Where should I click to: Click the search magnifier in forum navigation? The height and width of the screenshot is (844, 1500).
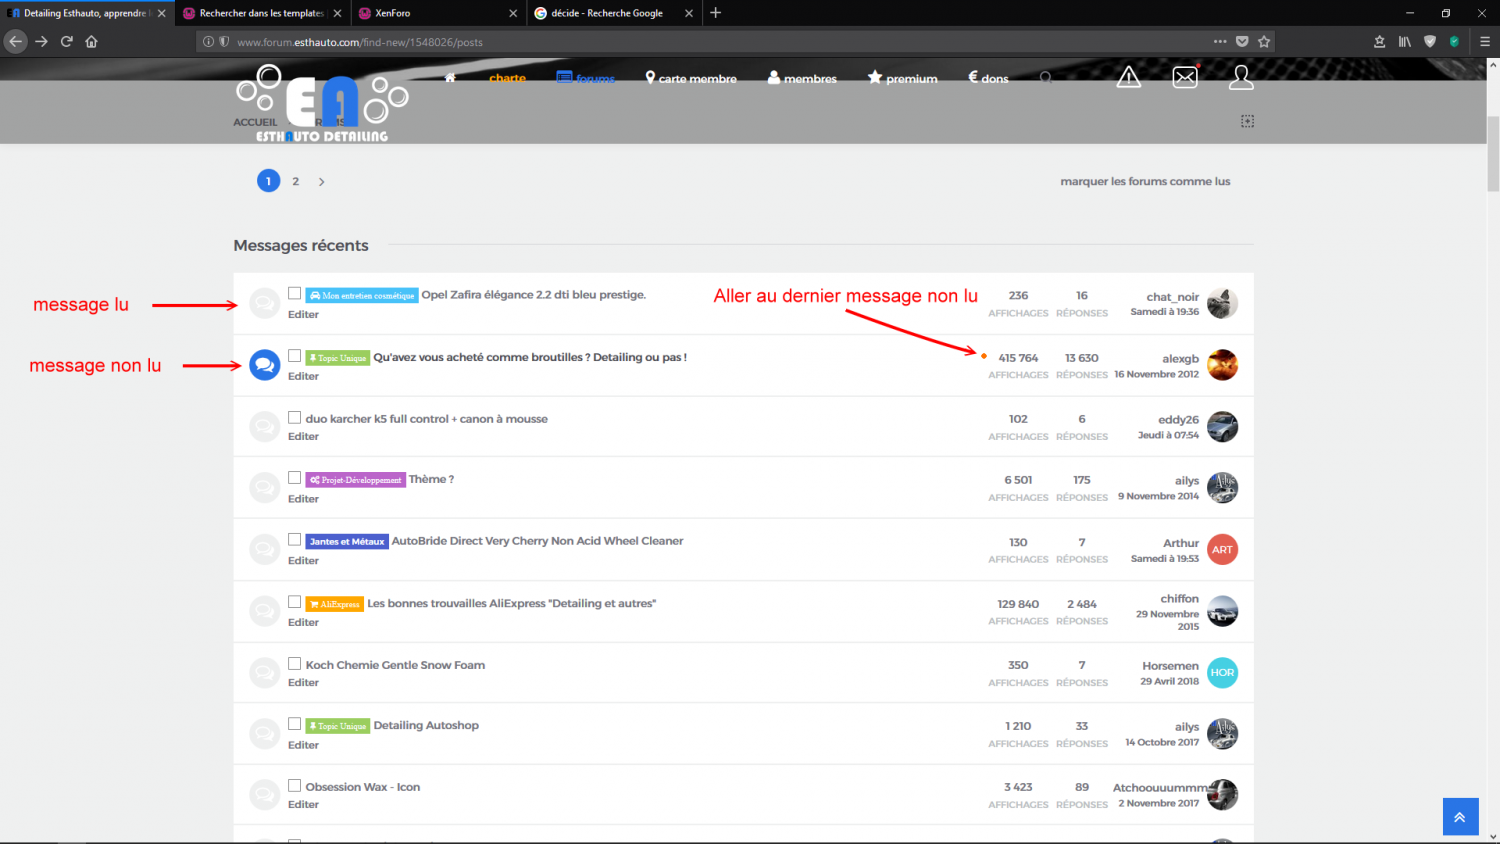pos(1045,78)
